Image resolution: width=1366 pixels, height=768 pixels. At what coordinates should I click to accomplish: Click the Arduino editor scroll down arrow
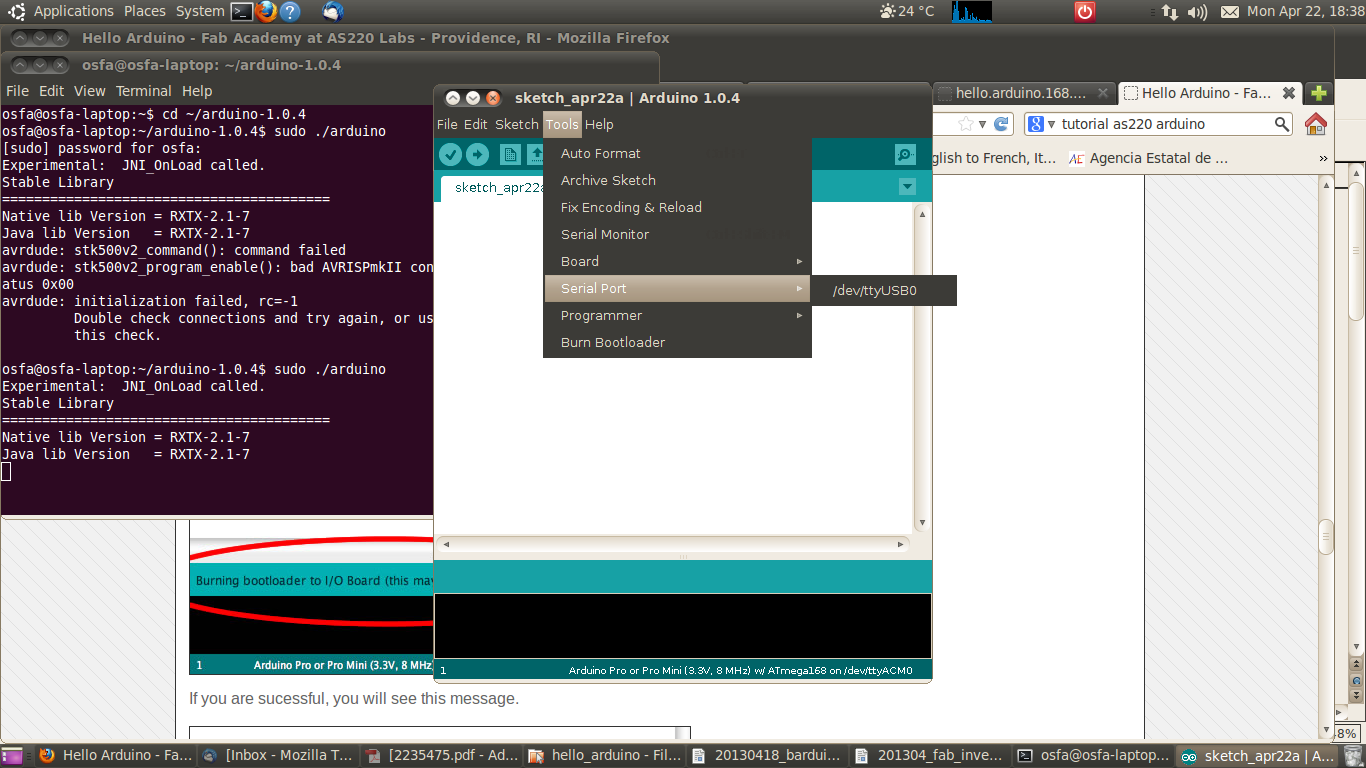pyautogui.click(x=922, y=523)
